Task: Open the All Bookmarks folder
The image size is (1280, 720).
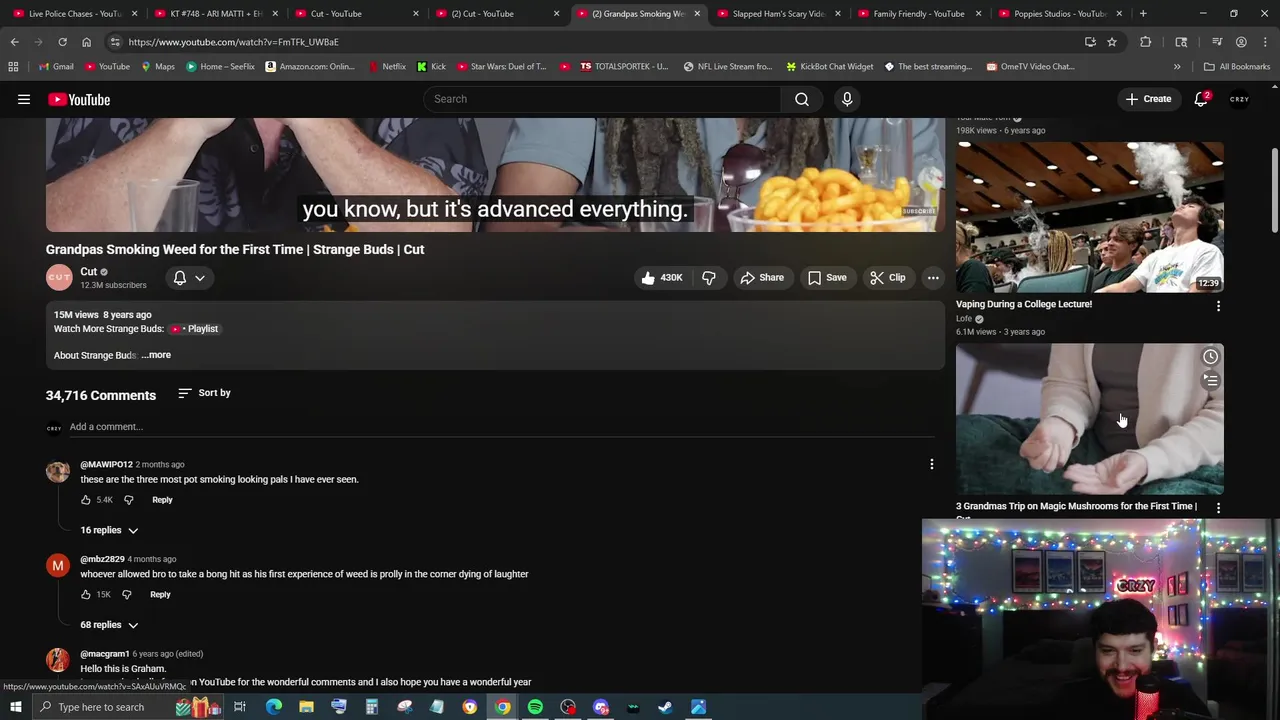Action: tap(1237, 67)
